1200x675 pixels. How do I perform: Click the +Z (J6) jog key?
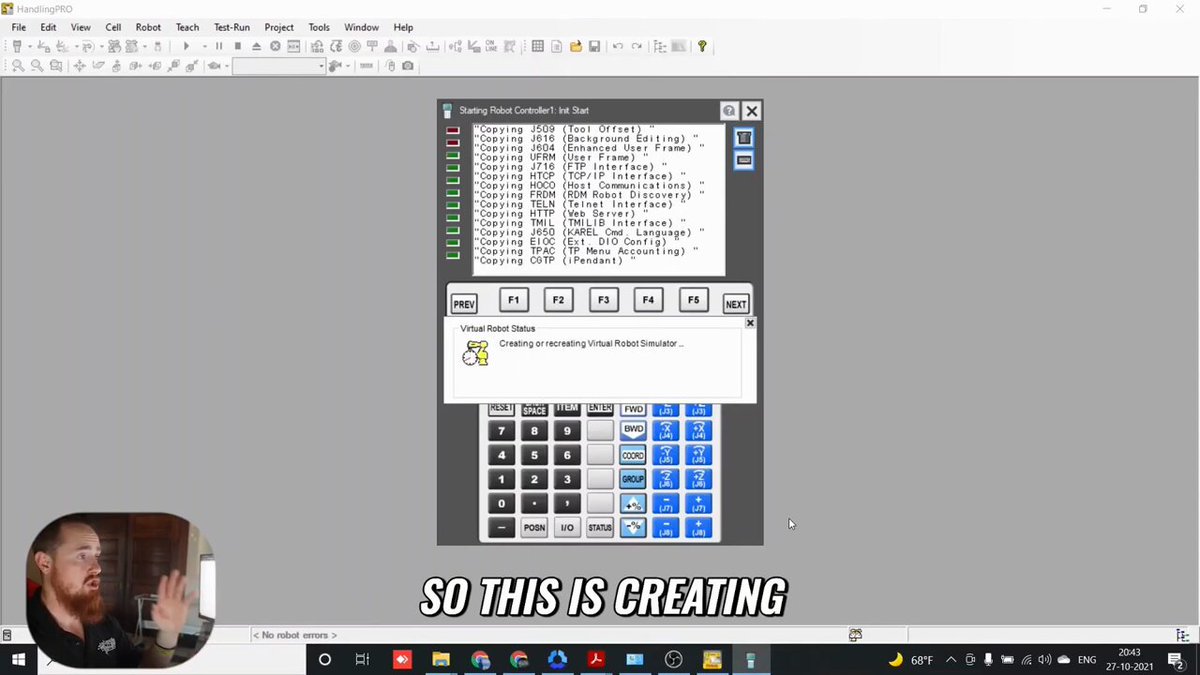point(699,479)
